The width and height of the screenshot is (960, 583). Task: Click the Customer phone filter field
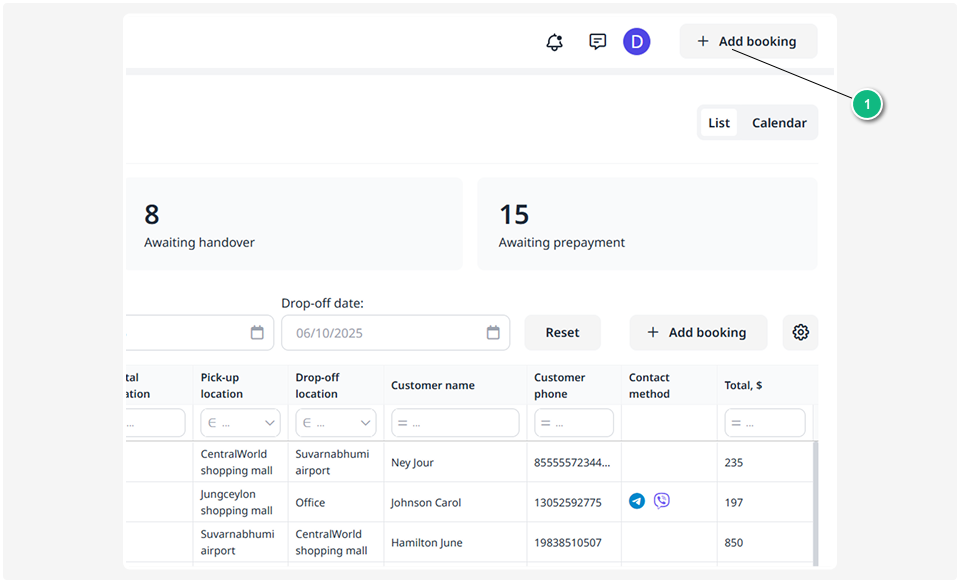[x=573, y=422]
